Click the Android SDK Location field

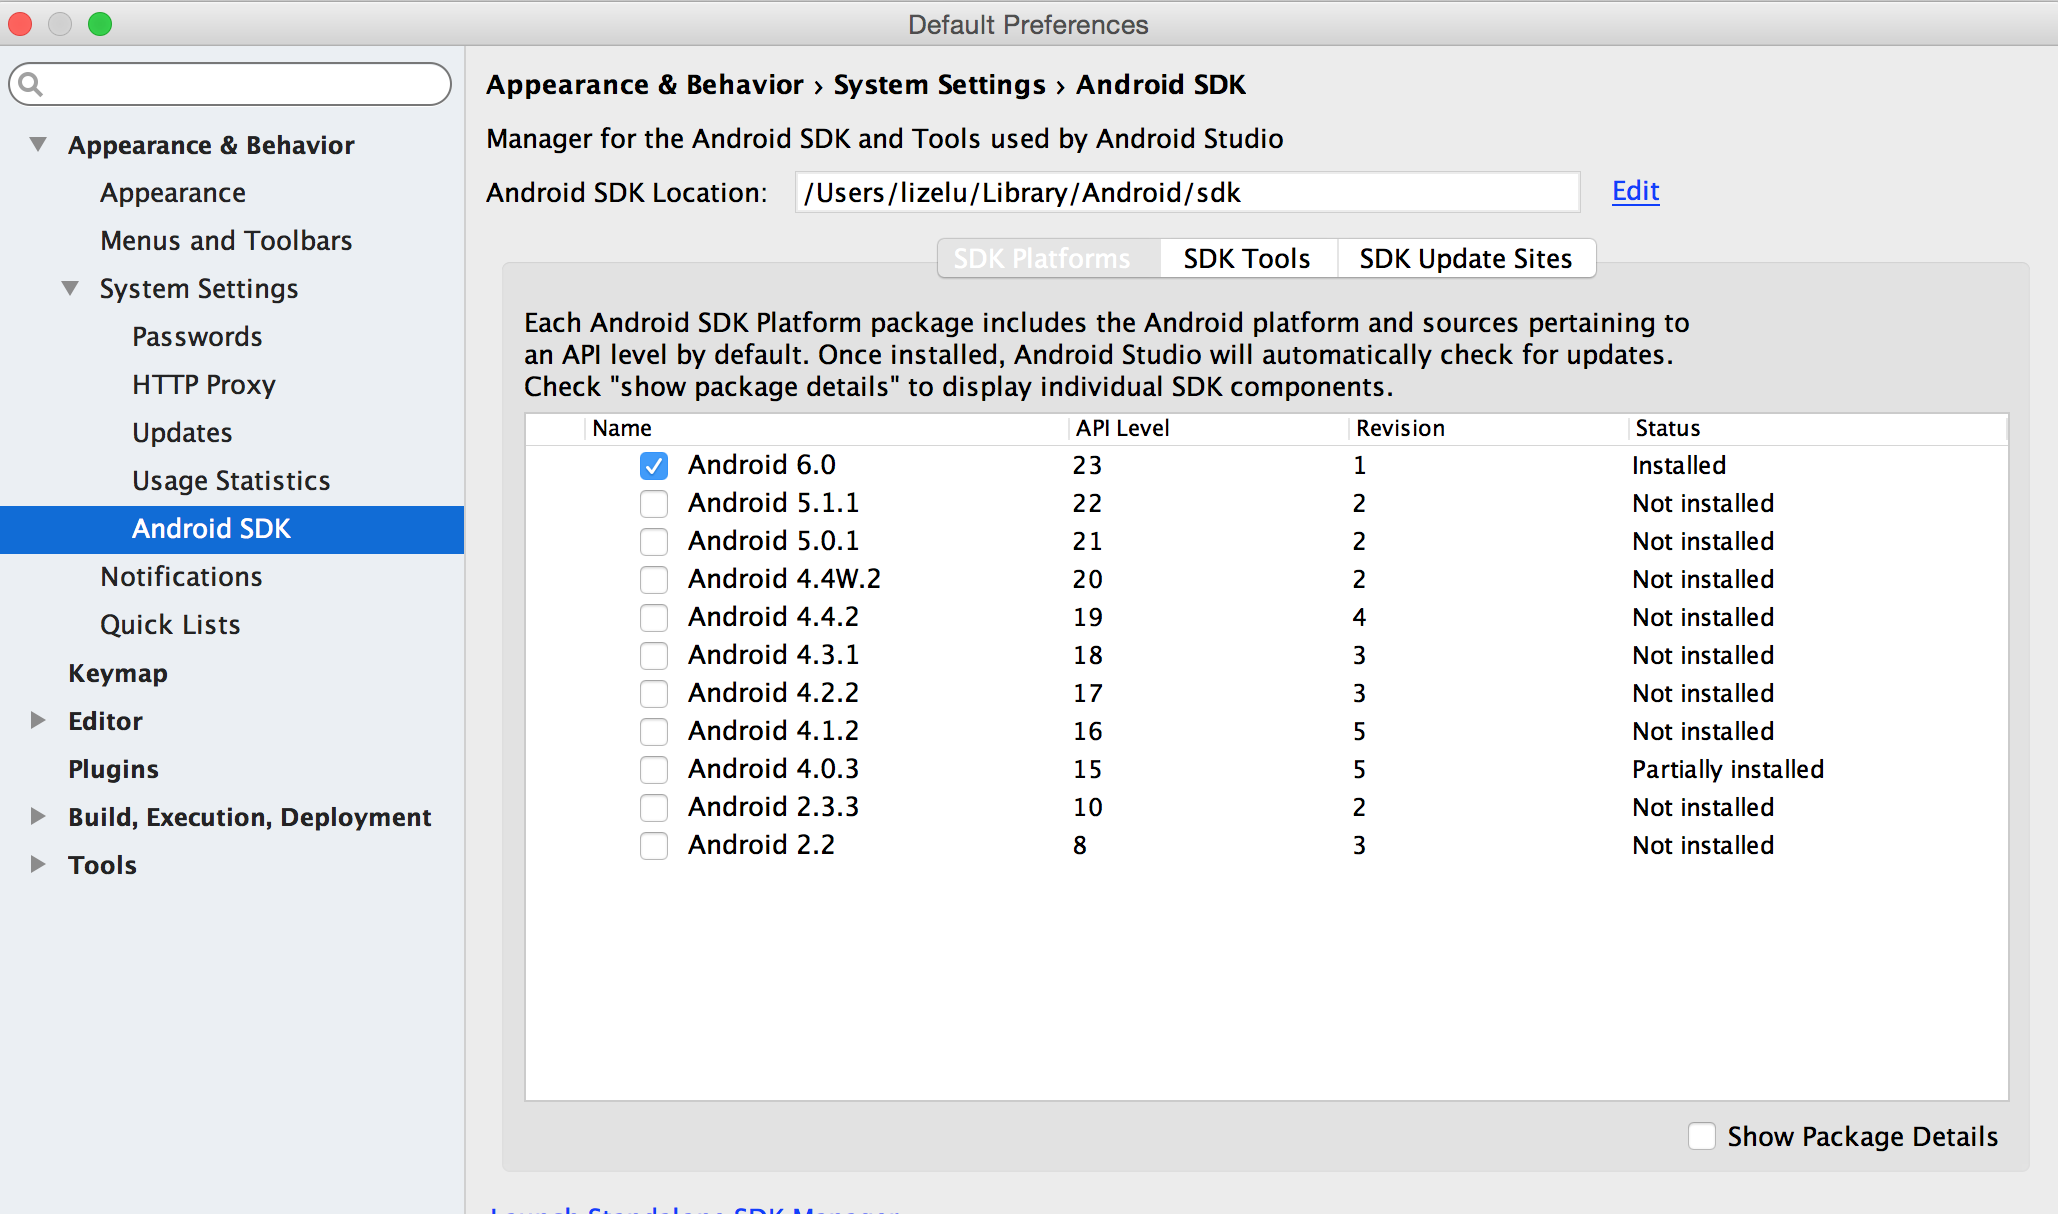(x=1186, y=192)
